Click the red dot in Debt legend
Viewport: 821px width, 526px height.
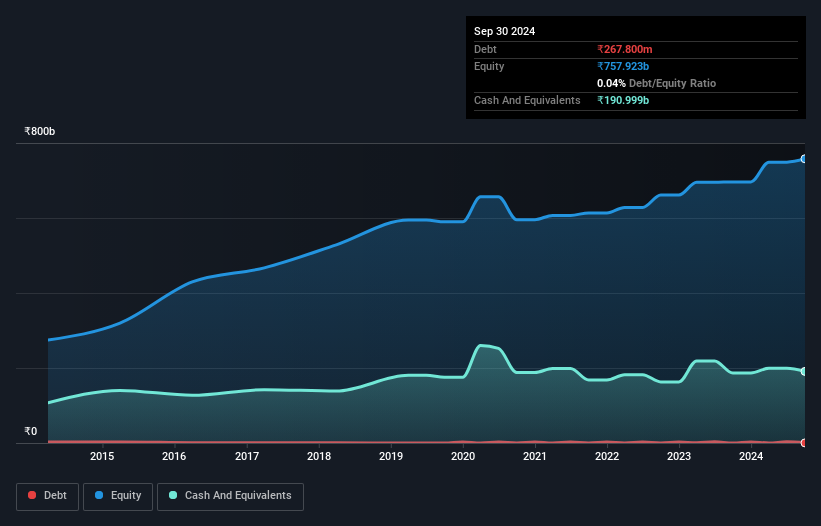click(32, 495)
